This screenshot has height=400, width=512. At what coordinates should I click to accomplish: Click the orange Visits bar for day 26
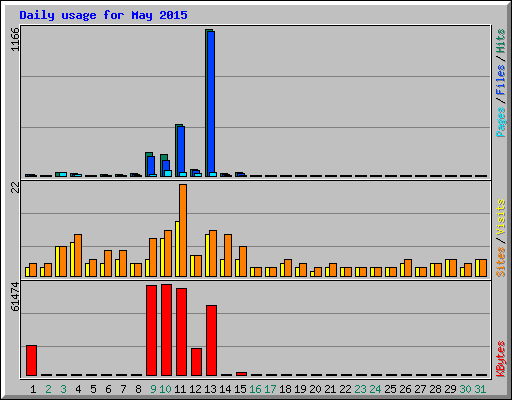[x=408, y=268]
